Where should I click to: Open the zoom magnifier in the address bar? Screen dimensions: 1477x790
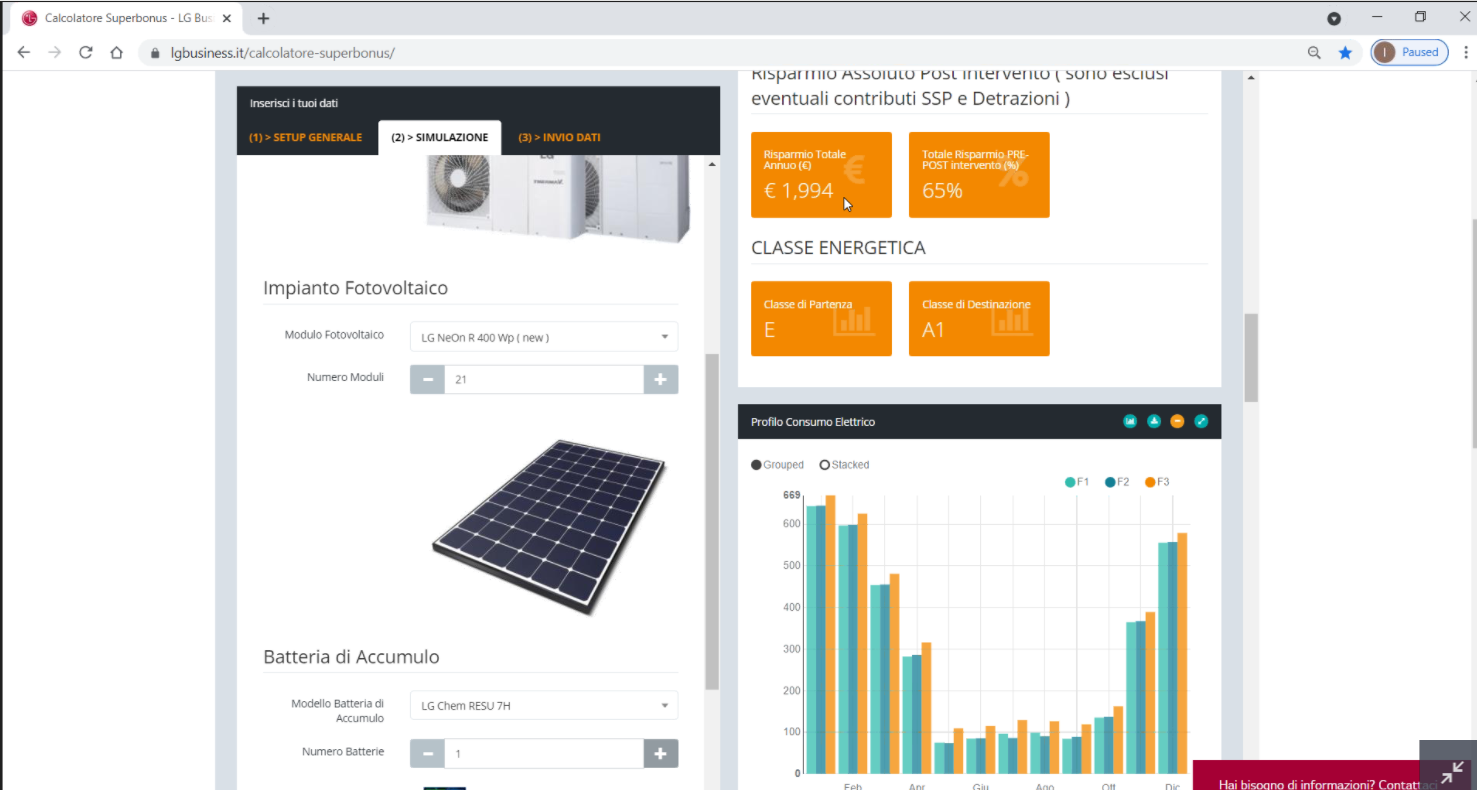coord(1315,52)
